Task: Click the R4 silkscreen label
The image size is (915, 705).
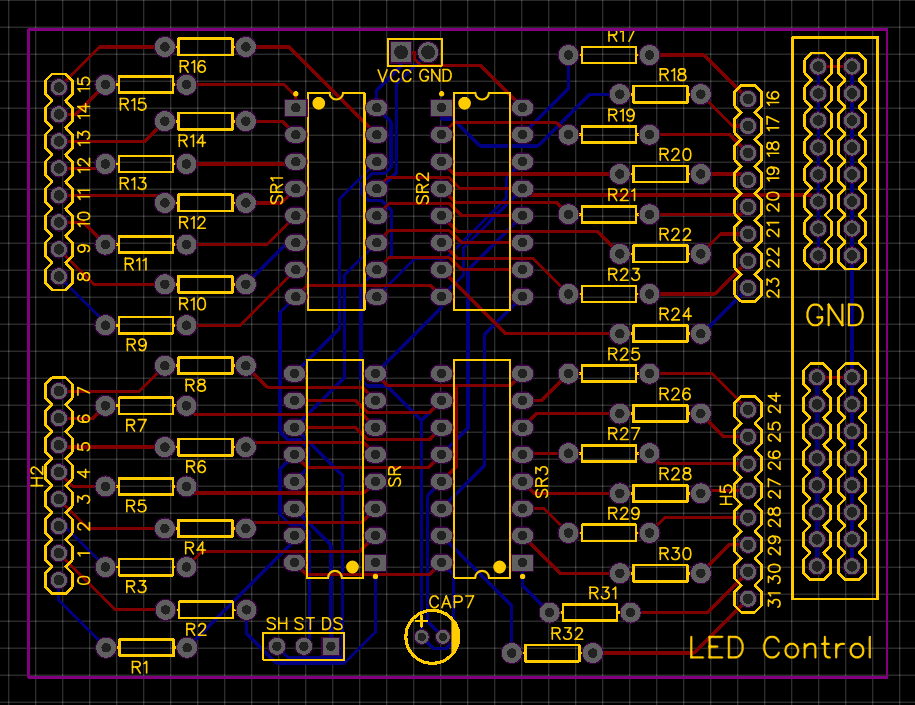Action: [x=195, y=548]
